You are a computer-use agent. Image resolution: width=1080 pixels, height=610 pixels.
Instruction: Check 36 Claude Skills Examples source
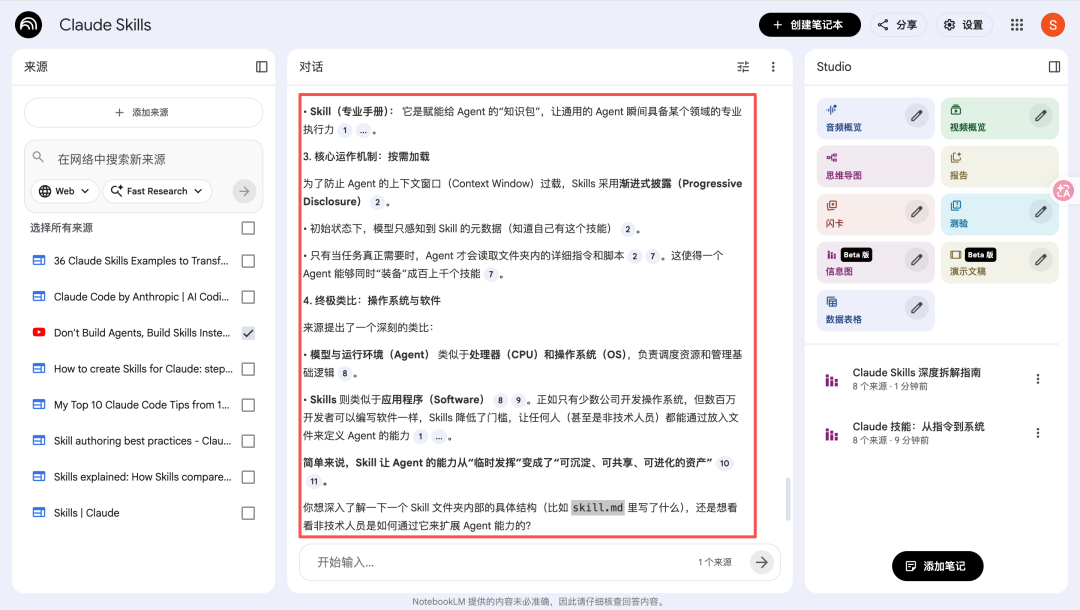pos(248,261)
